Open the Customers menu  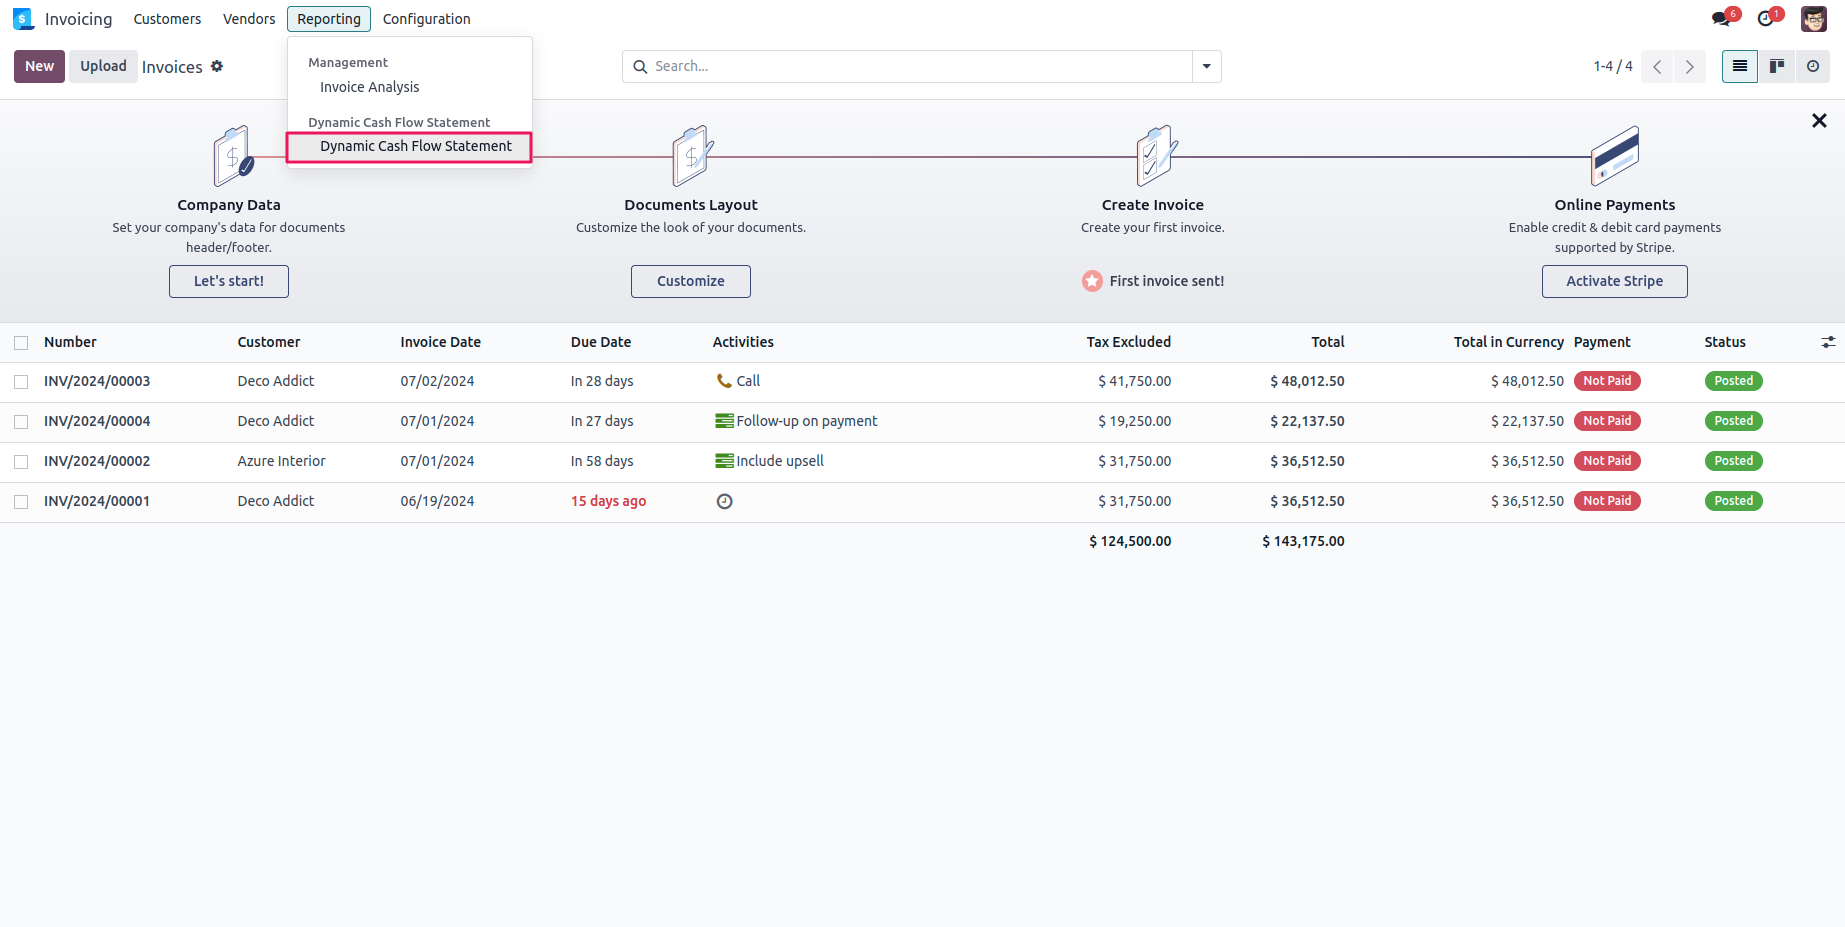point(167,19)
